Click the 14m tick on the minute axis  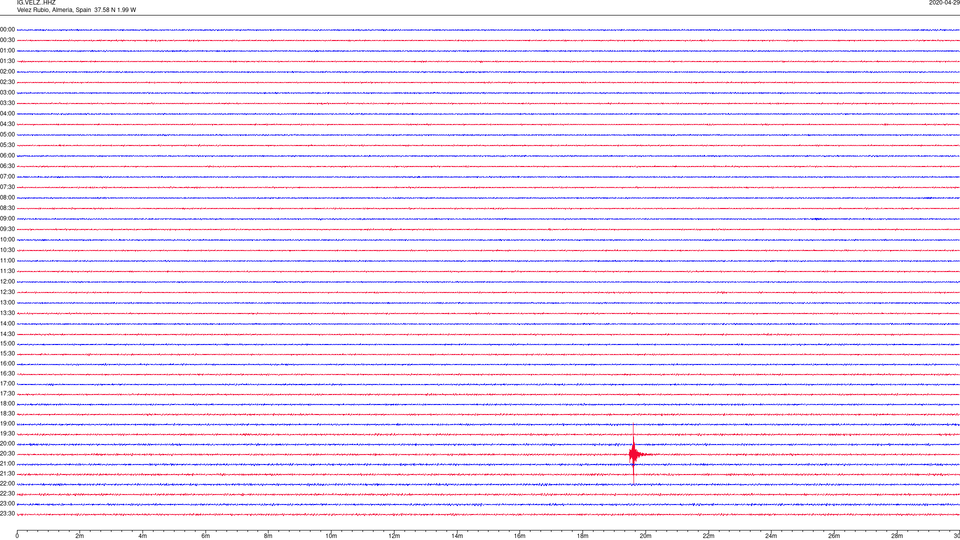click(457, 536)
